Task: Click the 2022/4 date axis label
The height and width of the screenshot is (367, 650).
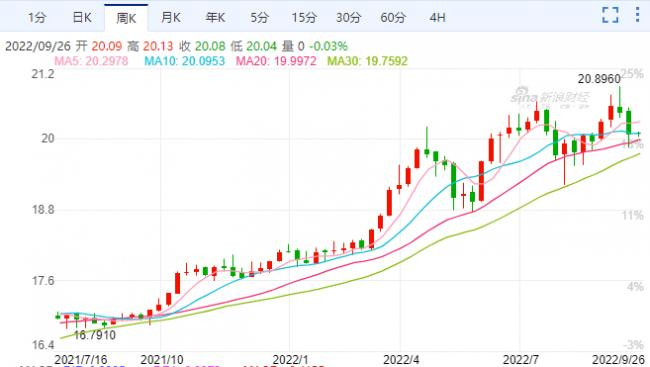Action: click(401, 360)
